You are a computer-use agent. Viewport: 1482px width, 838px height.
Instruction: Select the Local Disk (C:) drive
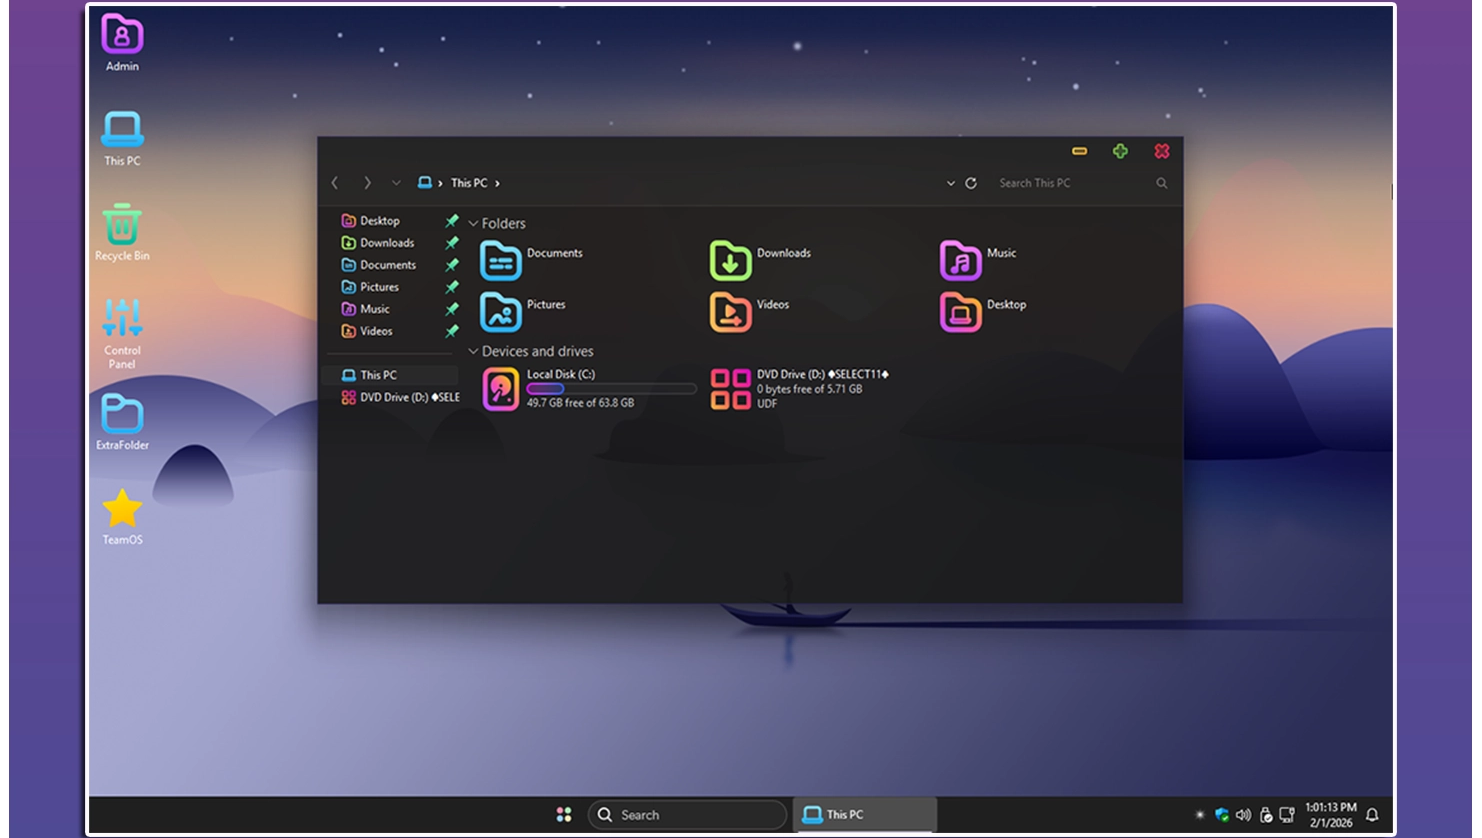pos(501,388)
